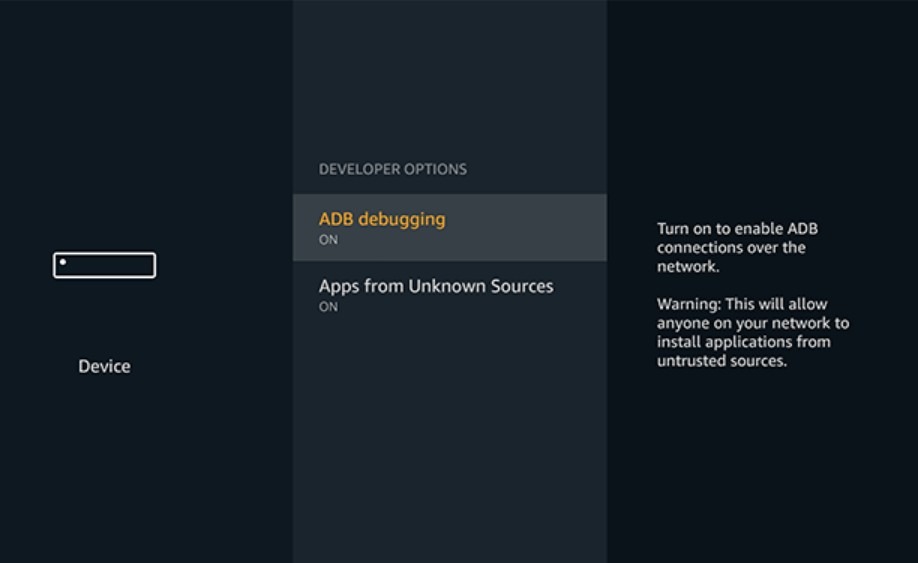
Task: Click the DEVELOPER OPTIONS header
Action: click(392, 169)
